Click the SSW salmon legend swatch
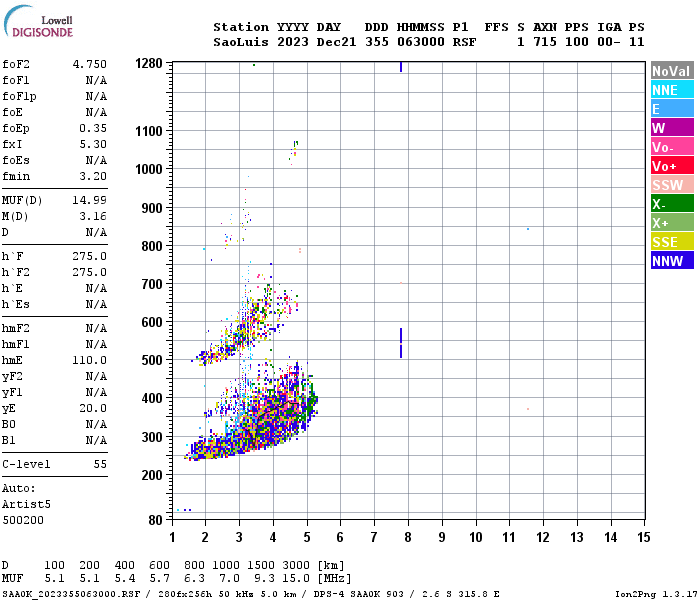This screenshot has width=700, height=600. click(x=672, y=185)
